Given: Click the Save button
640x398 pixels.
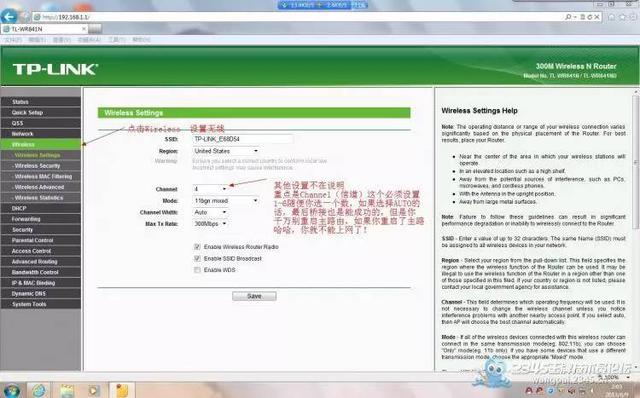Looking at the screenshot, I should (x=254, y=296).
